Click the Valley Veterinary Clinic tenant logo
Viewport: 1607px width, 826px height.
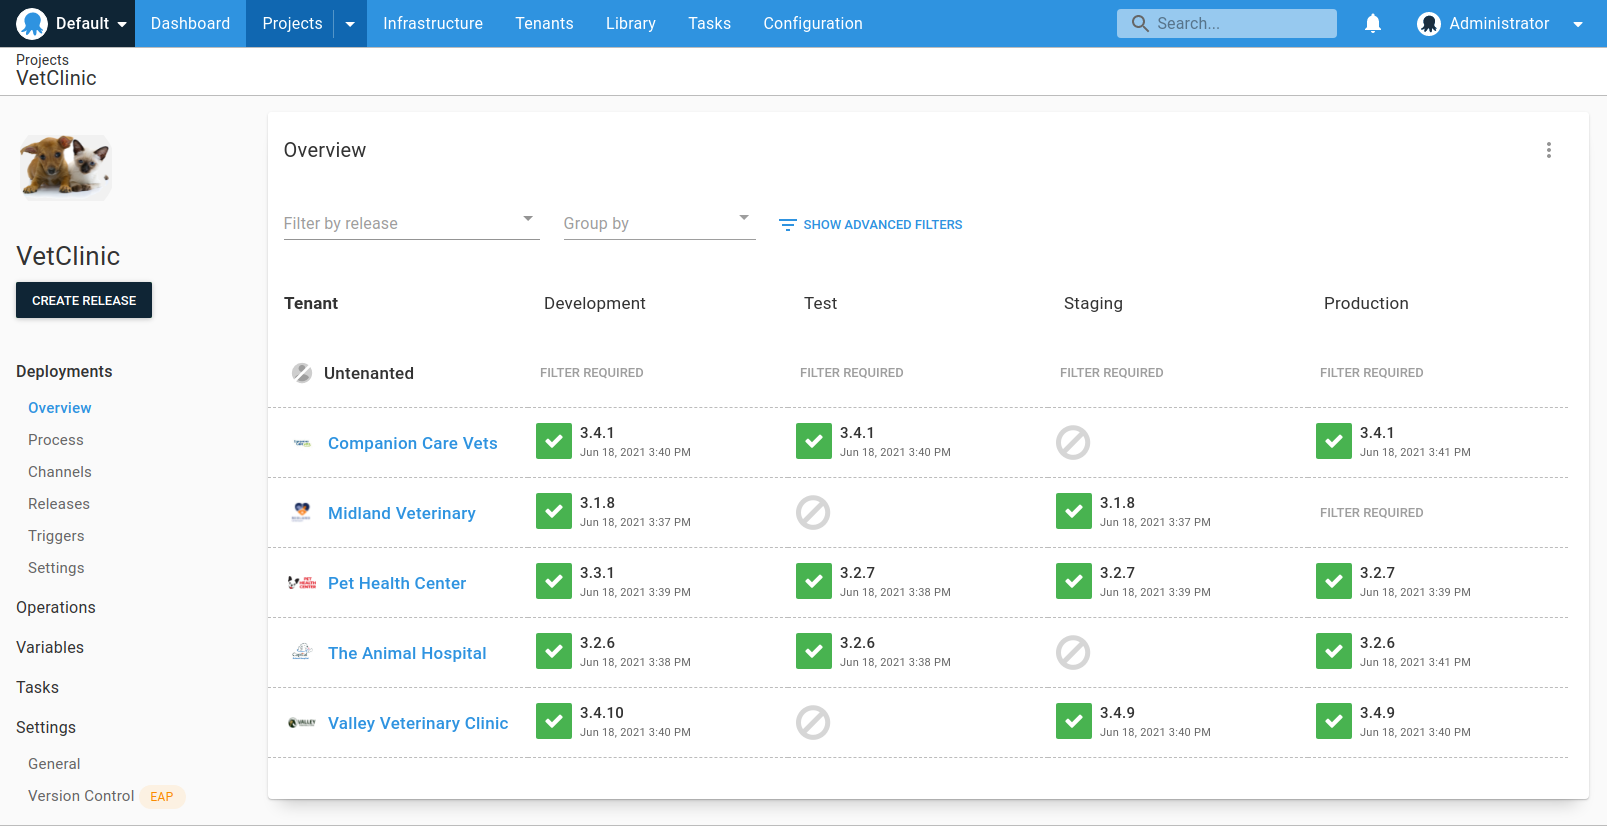pyautogui.click(x=302, y=722)
